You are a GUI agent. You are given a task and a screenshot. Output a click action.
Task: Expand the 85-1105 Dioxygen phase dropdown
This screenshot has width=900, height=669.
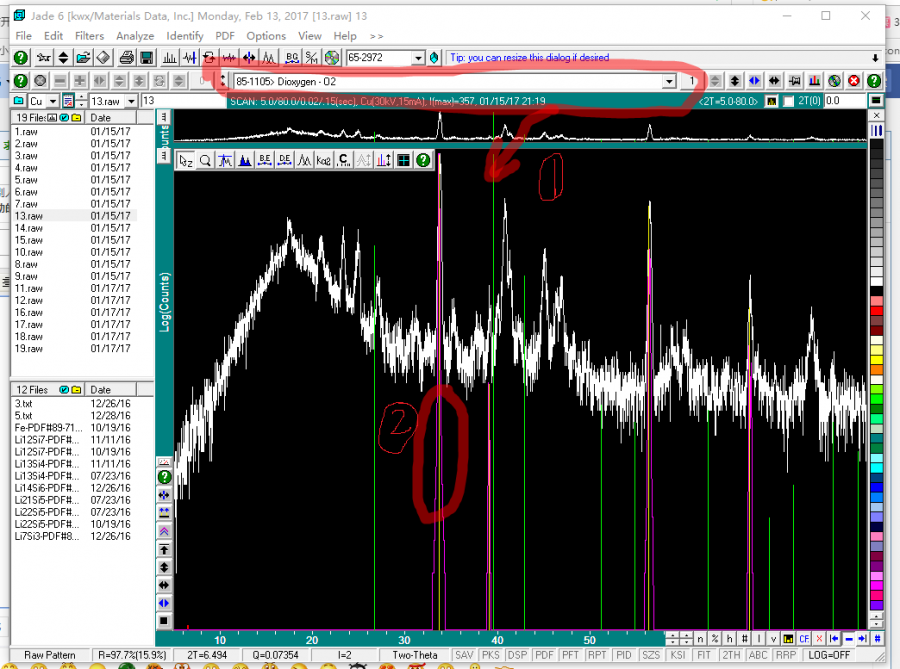669,81
